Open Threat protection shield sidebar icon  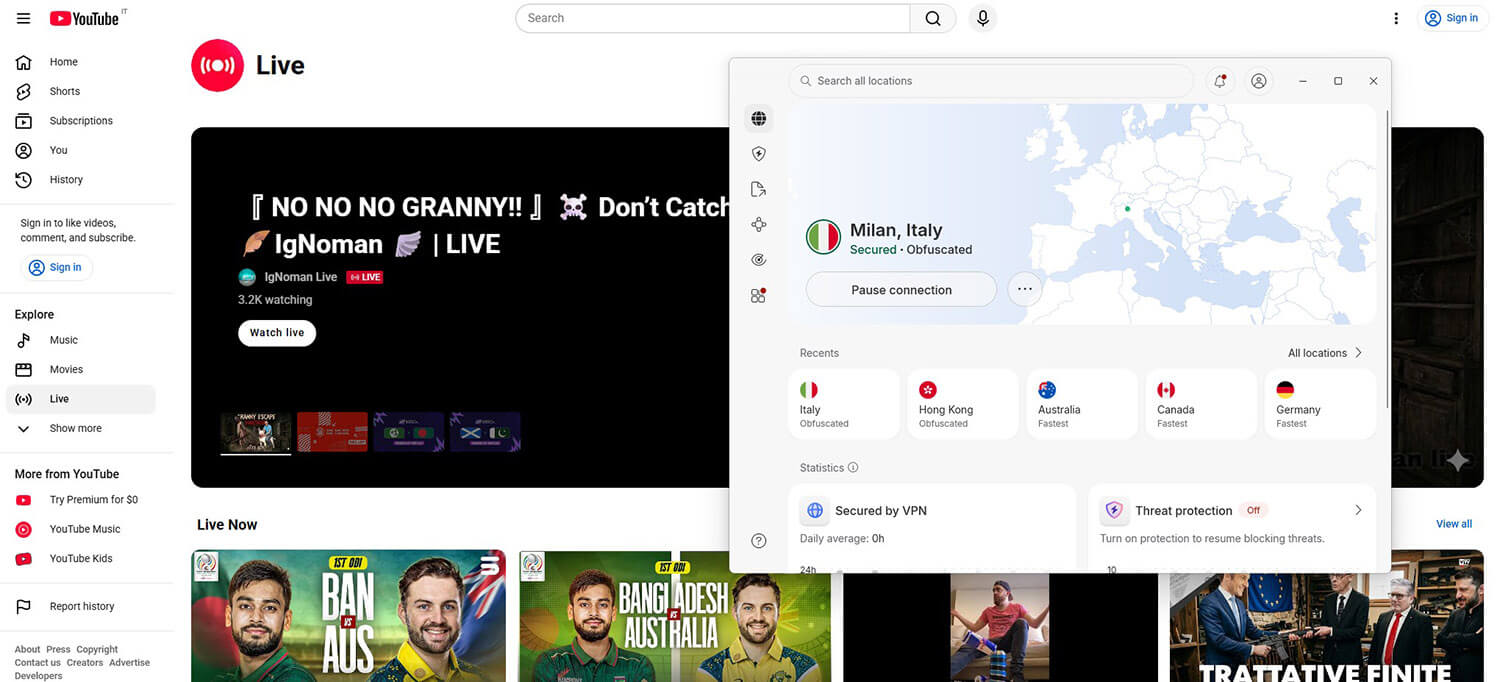click(x=759, y=154)
